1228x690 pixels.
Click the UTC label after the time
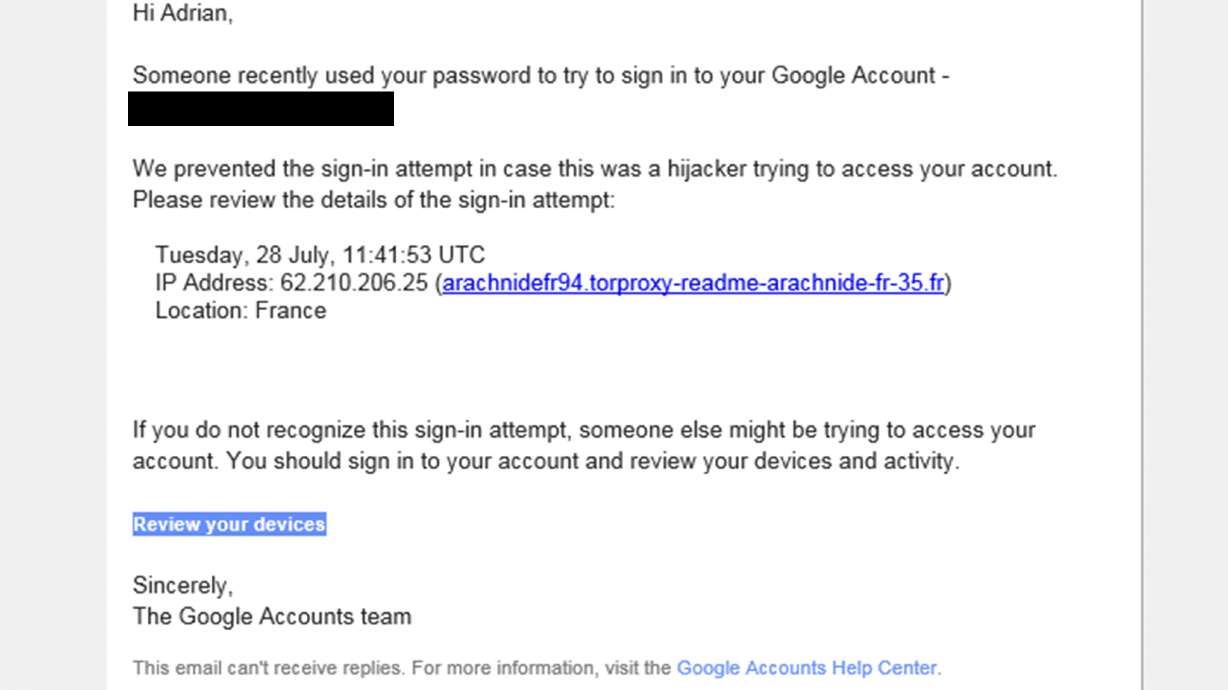tap(462, 255)
